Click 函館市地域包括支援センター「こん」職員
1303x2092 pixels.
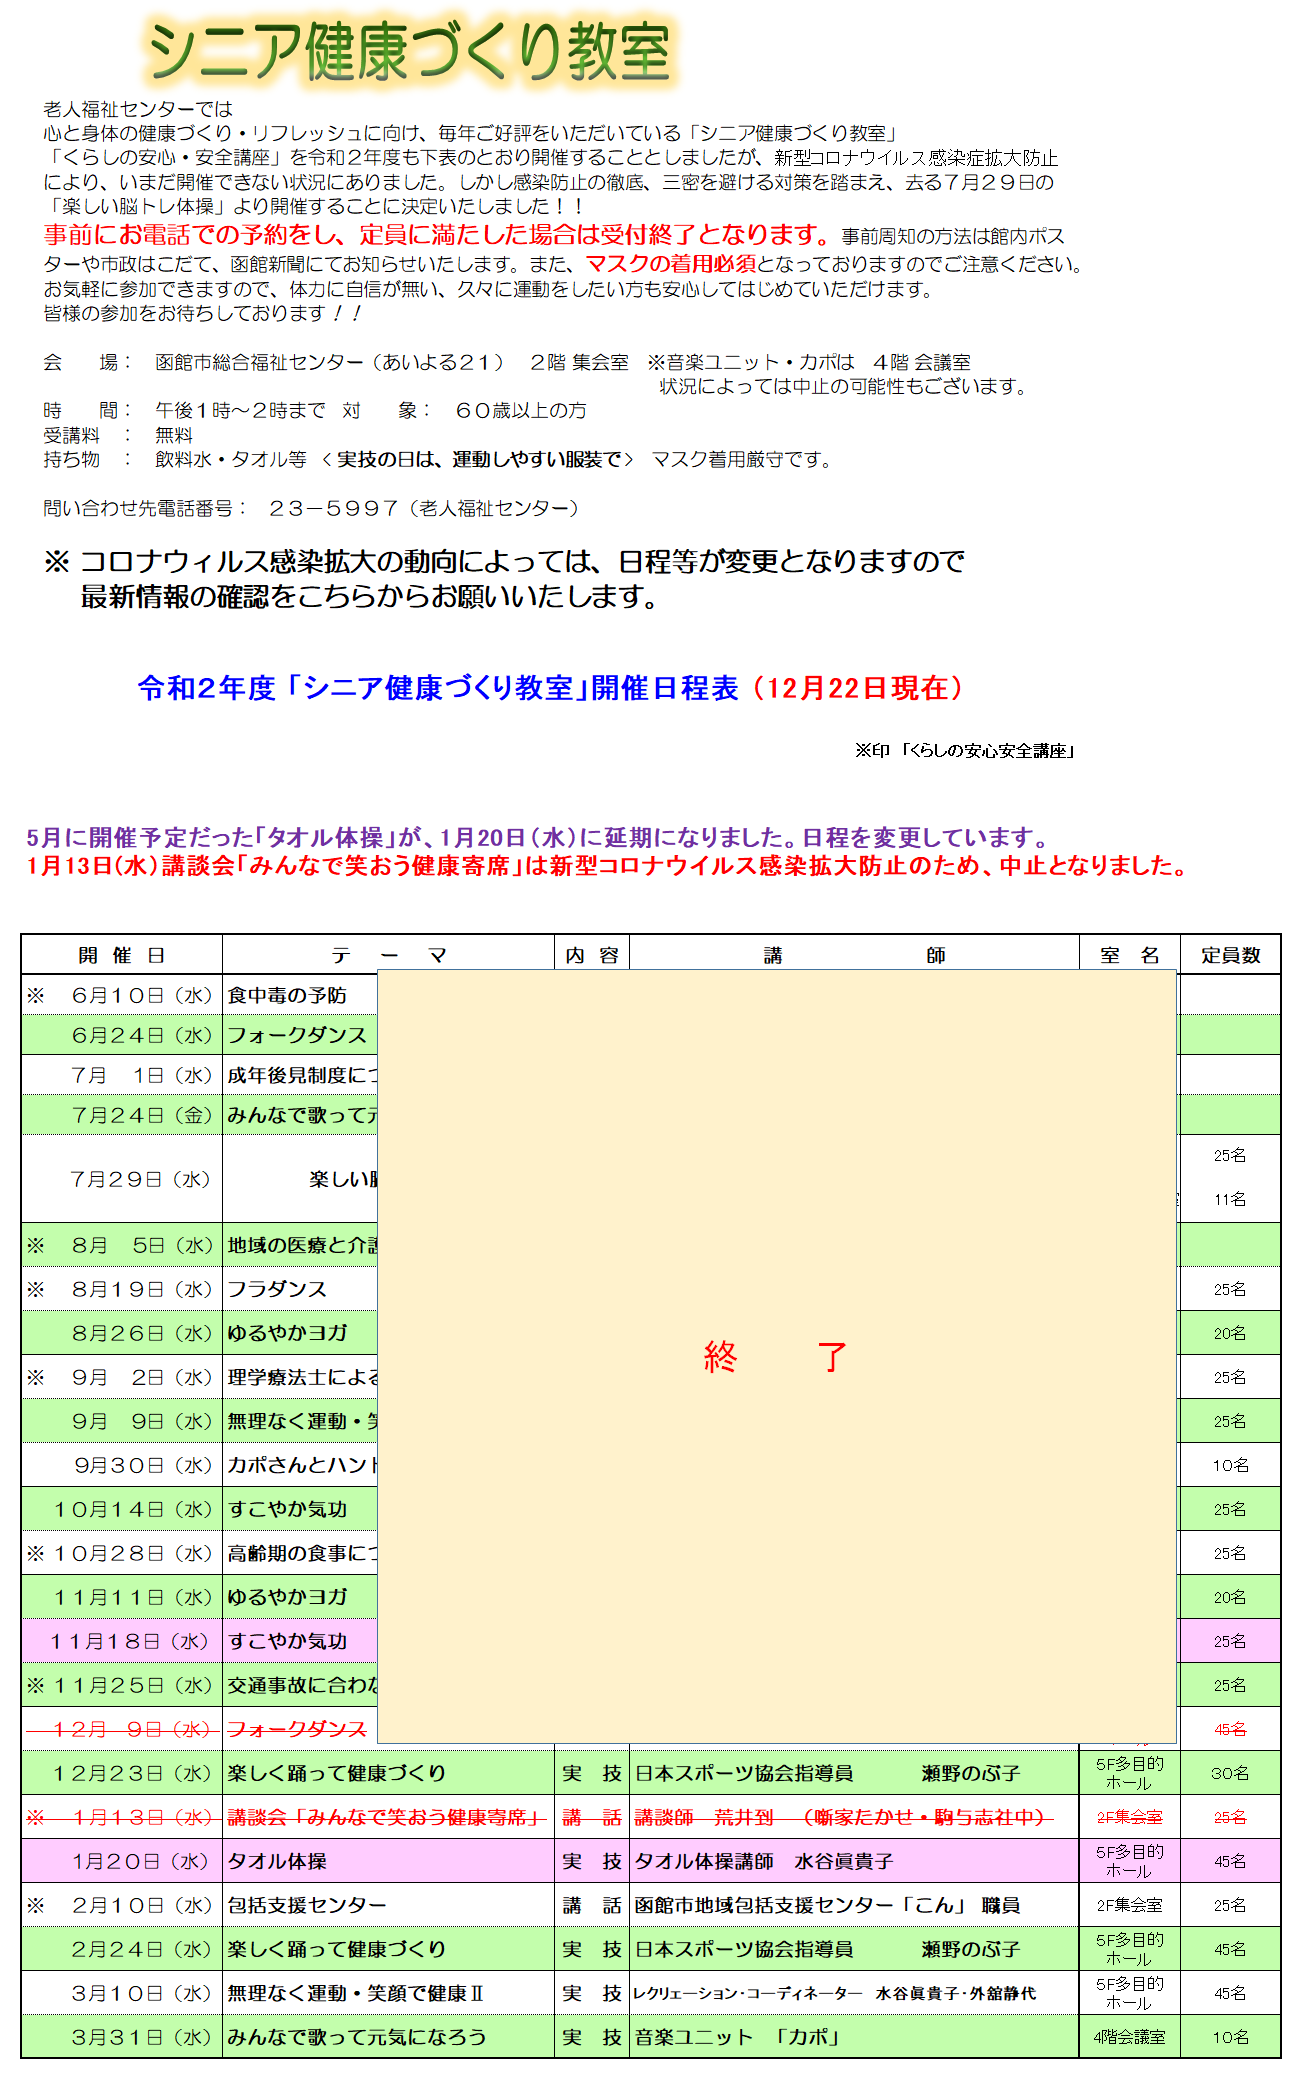827,1906
